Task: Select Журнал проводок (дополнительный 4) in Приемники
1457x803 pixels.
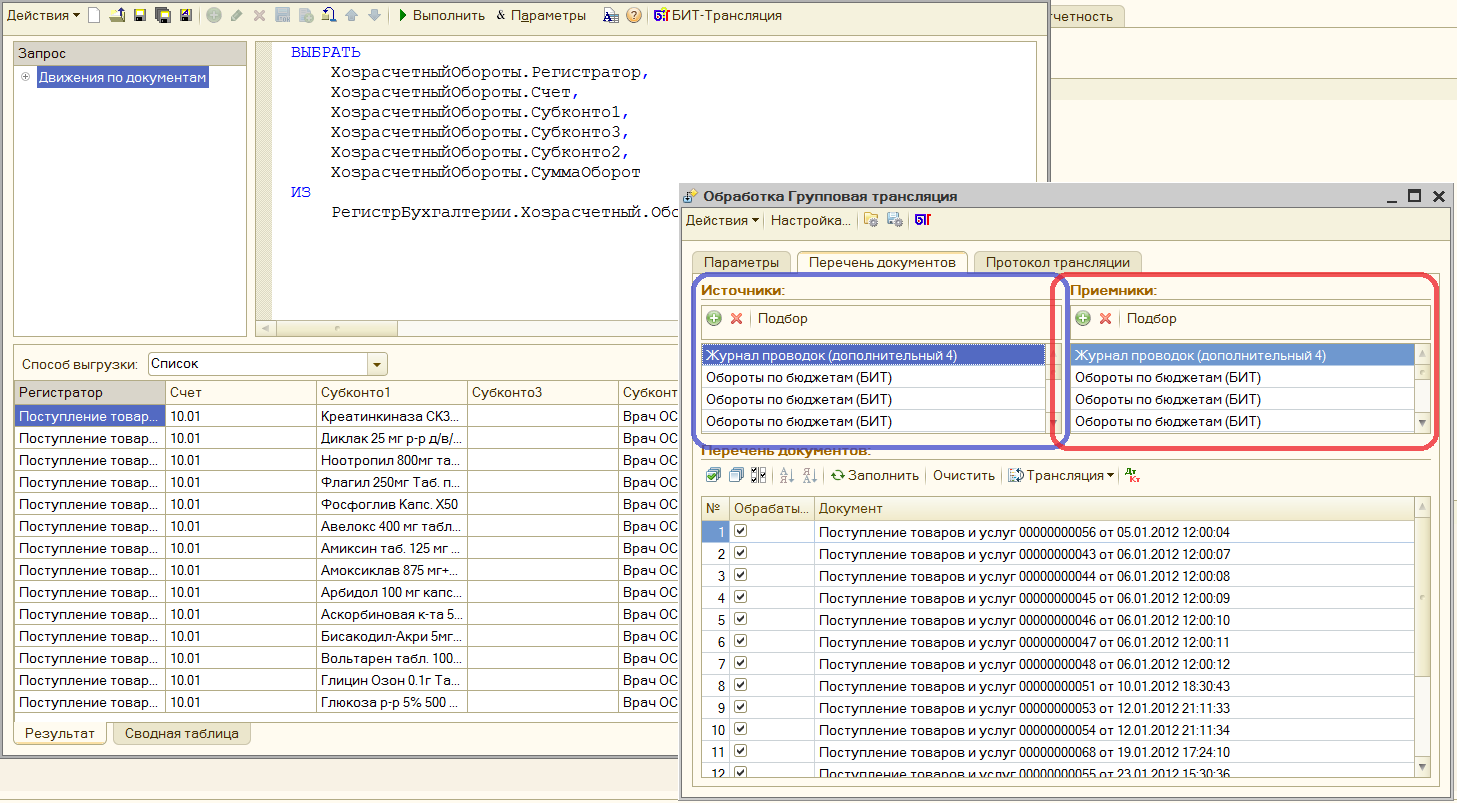Action: coord(1243,355)
